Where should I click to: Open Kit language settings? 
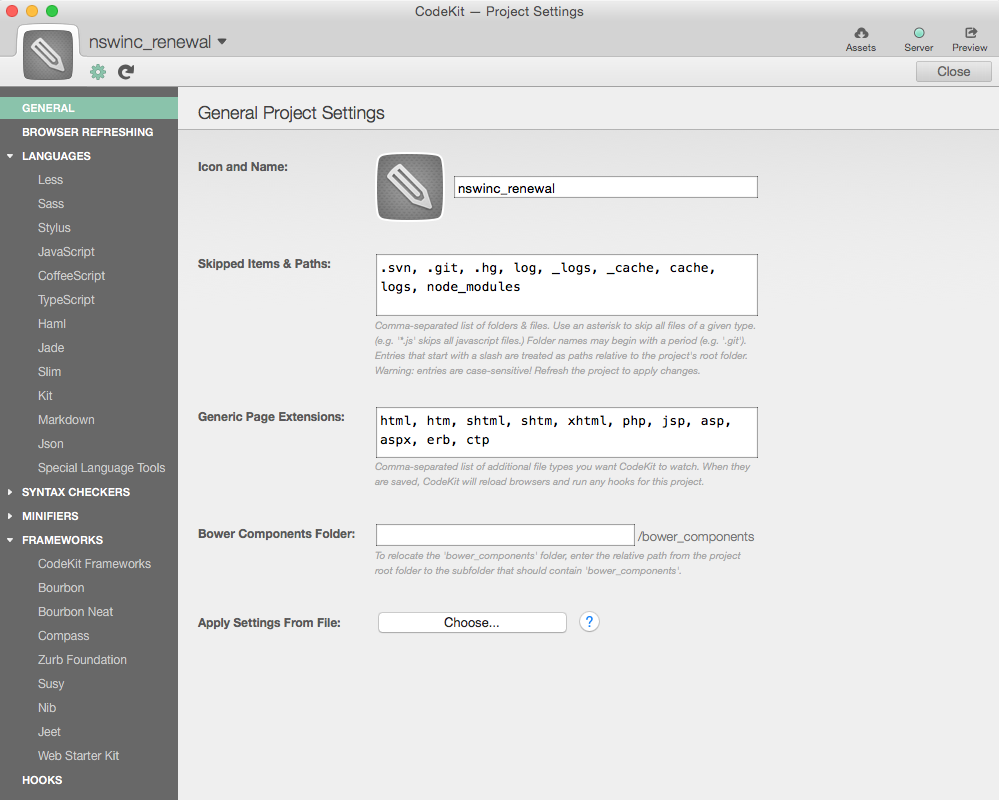45,396
